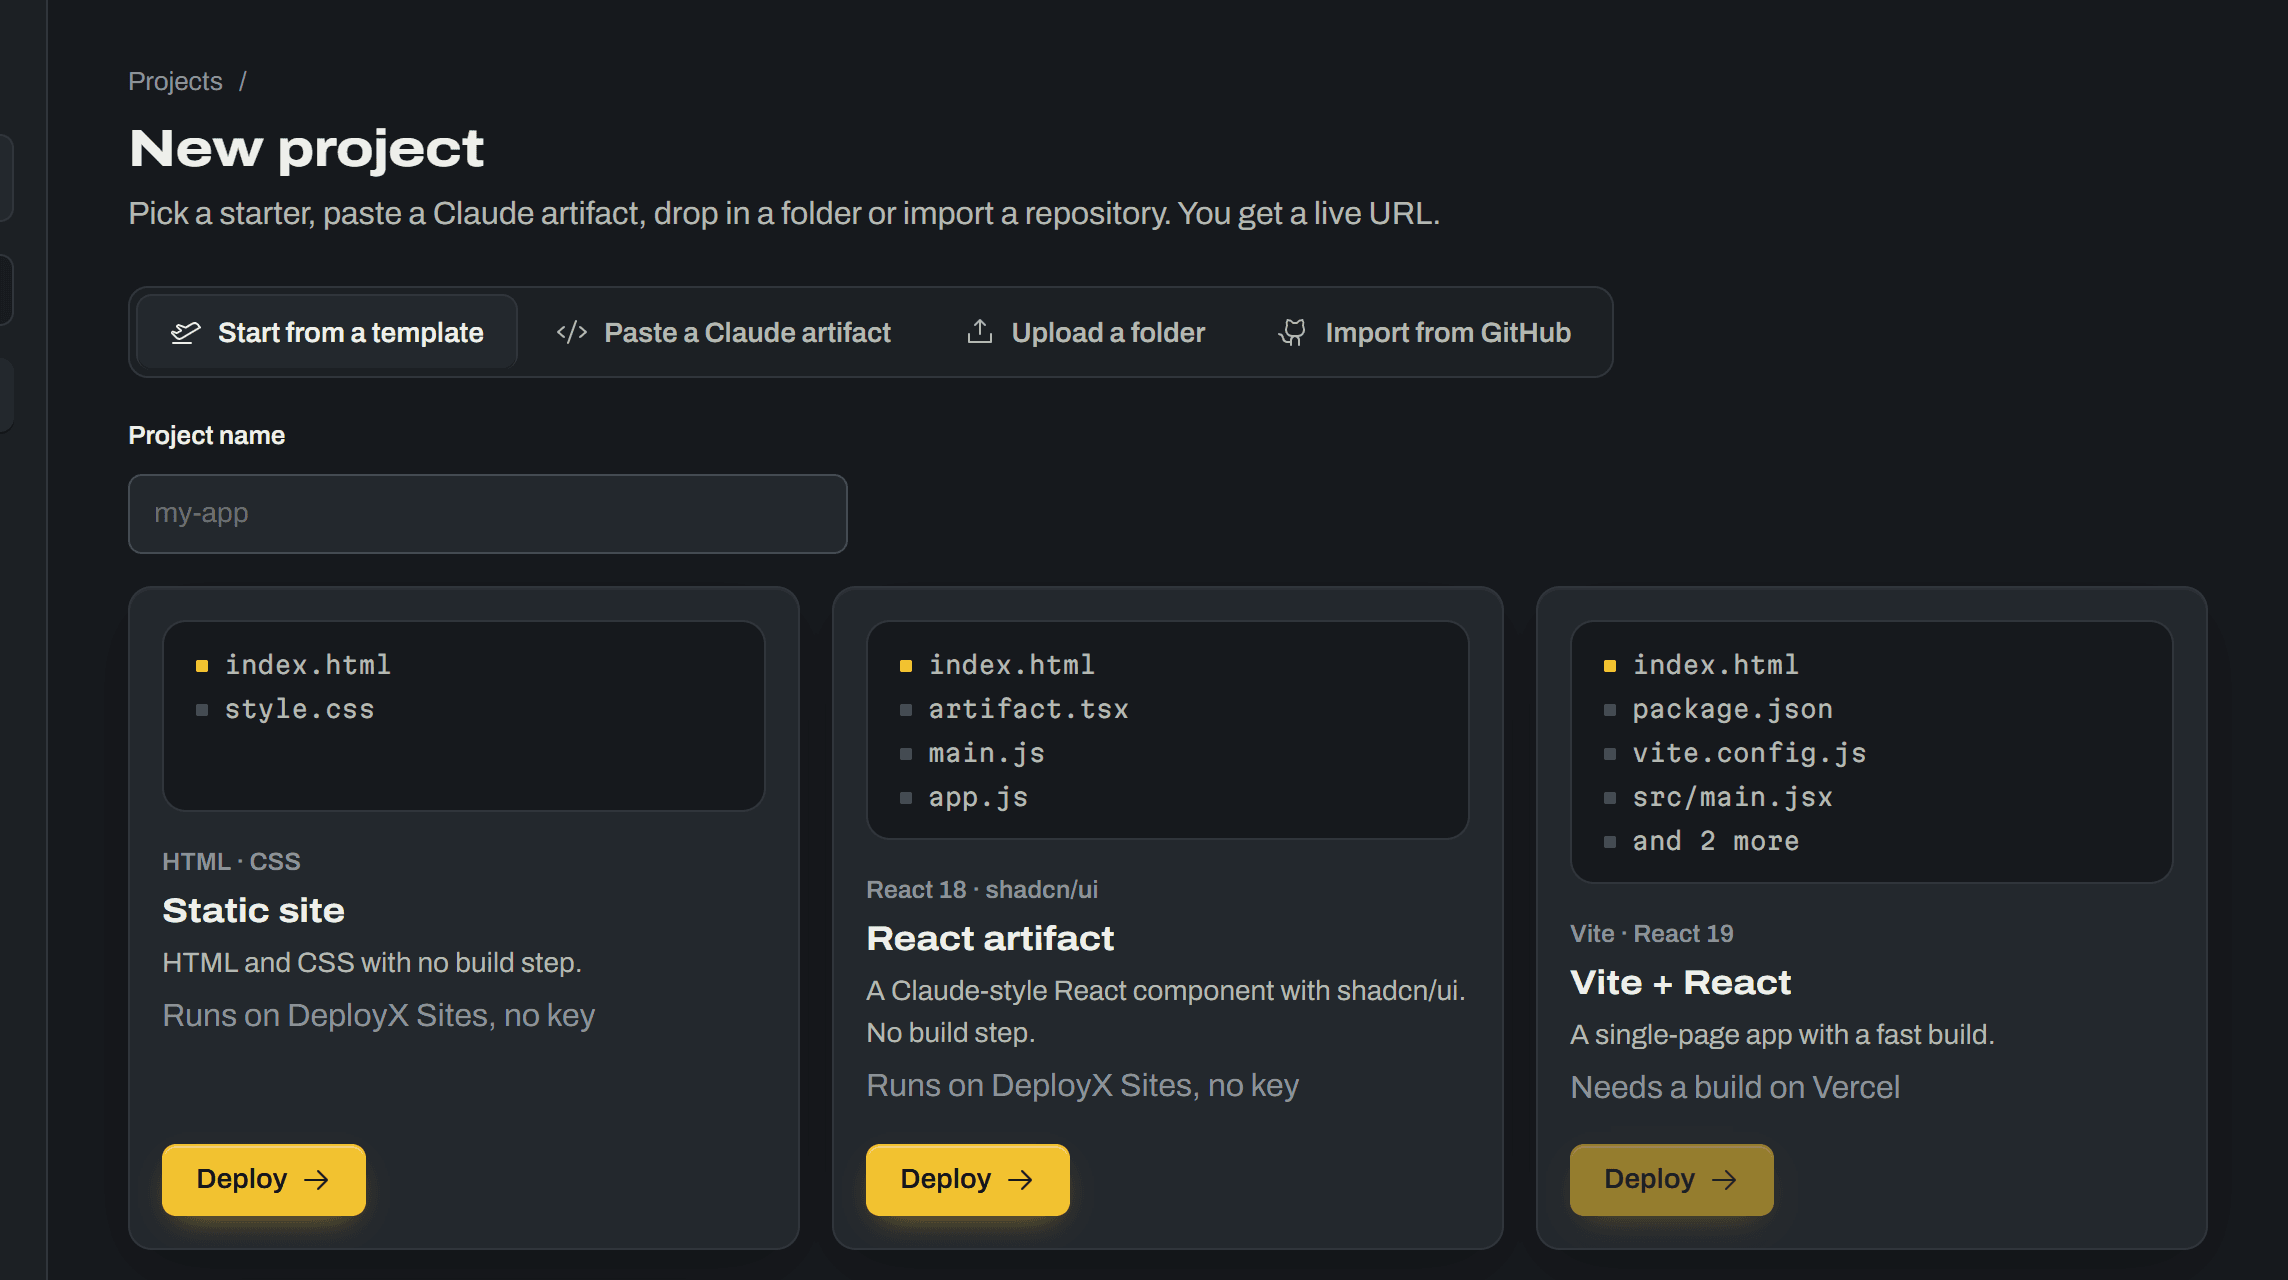The width and height of the screenshot is (2288, 1280).
Task: Click the arrow icon on React artifact Deploy button
Action: (x=1021, y=1180)
